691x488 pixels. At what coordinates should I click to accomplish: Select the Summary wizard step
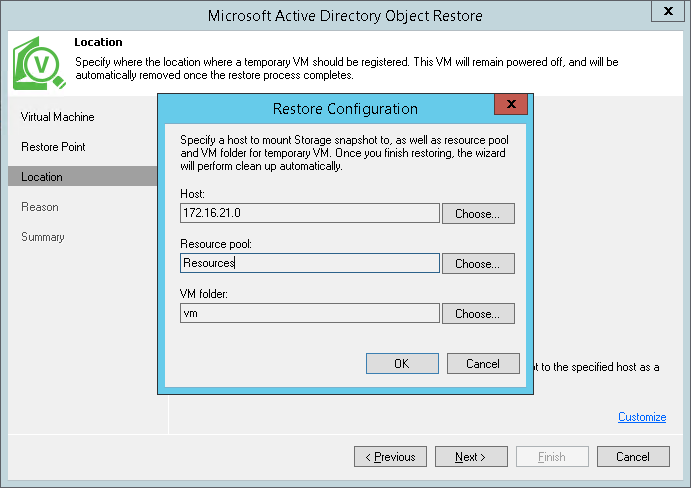[43, 237]
